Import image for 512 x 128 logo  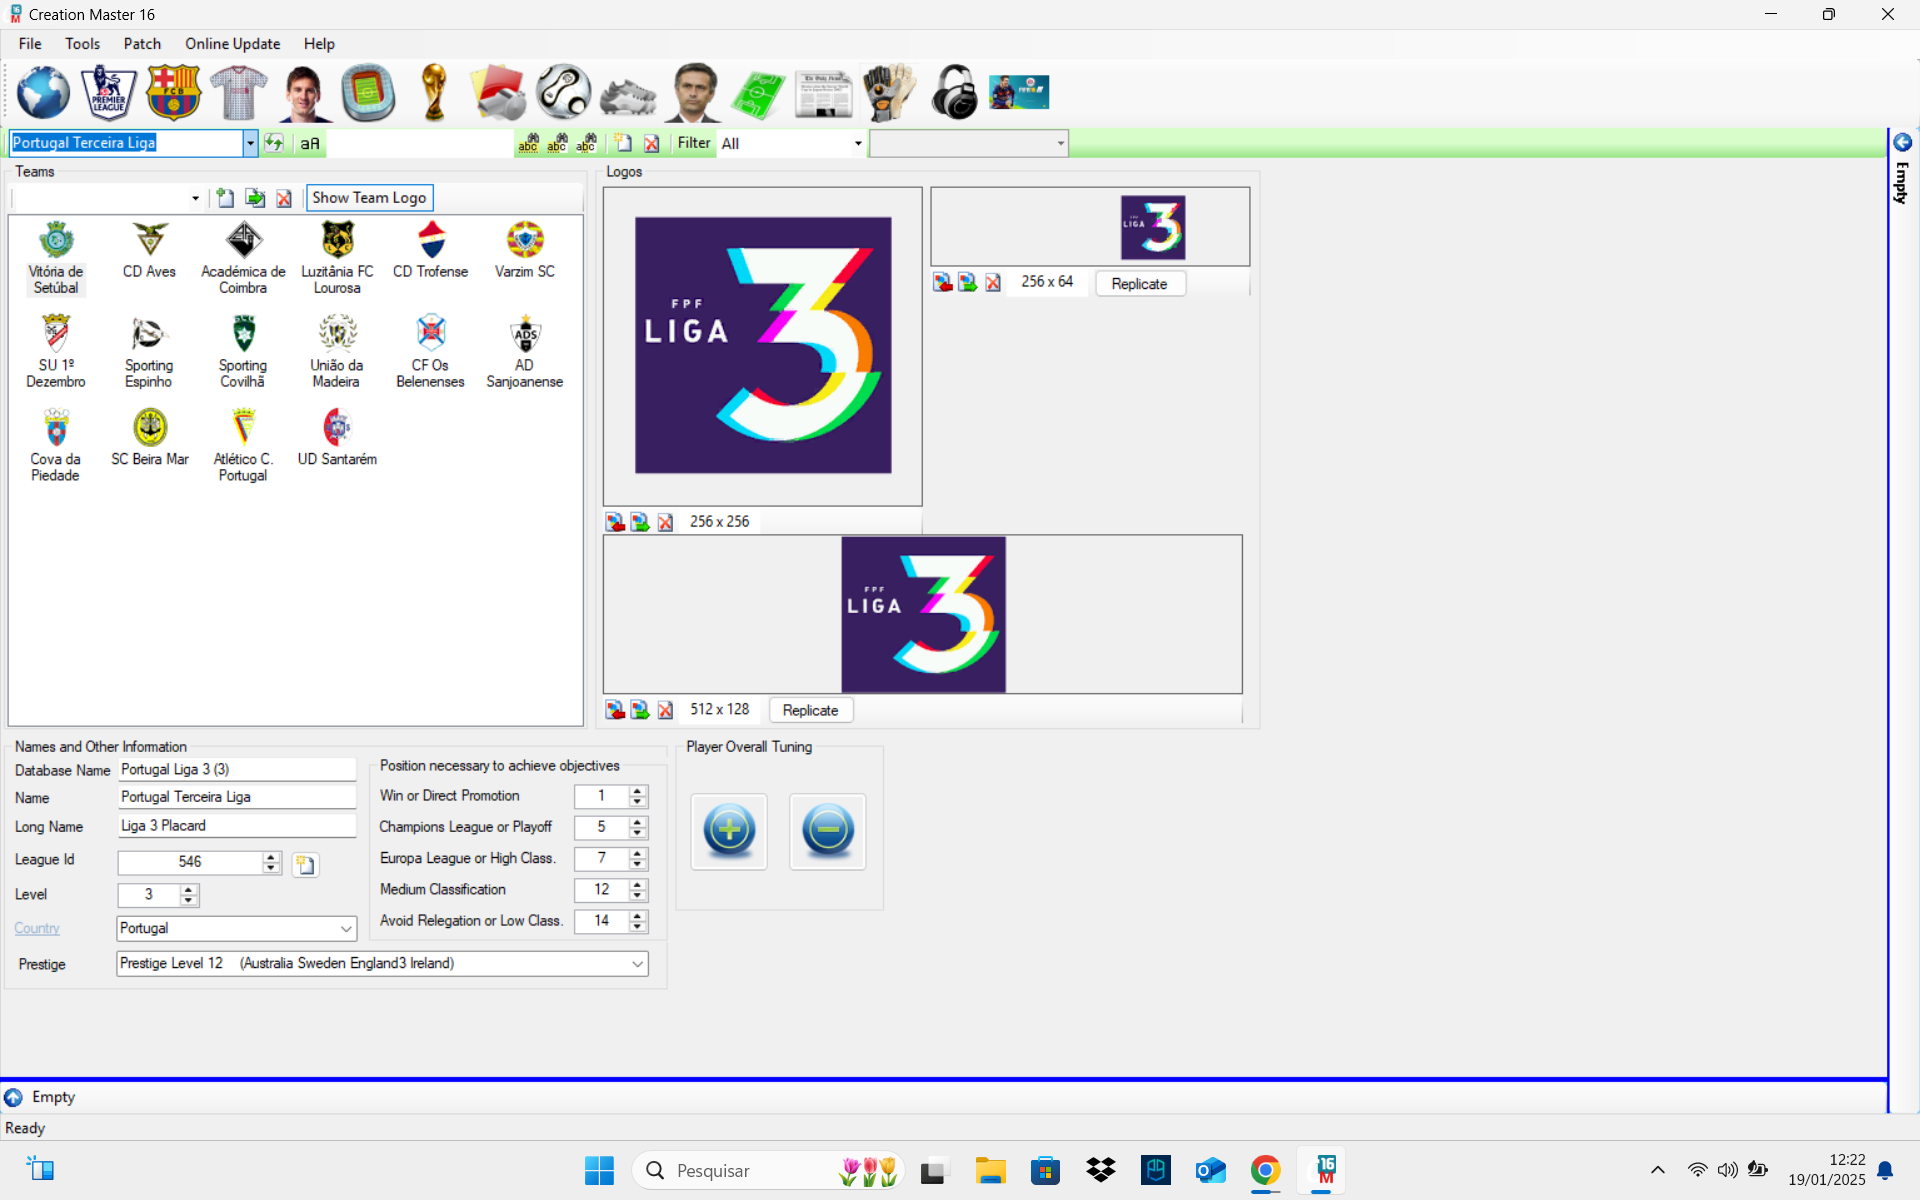pyautogui.click(x=615, y=710)
